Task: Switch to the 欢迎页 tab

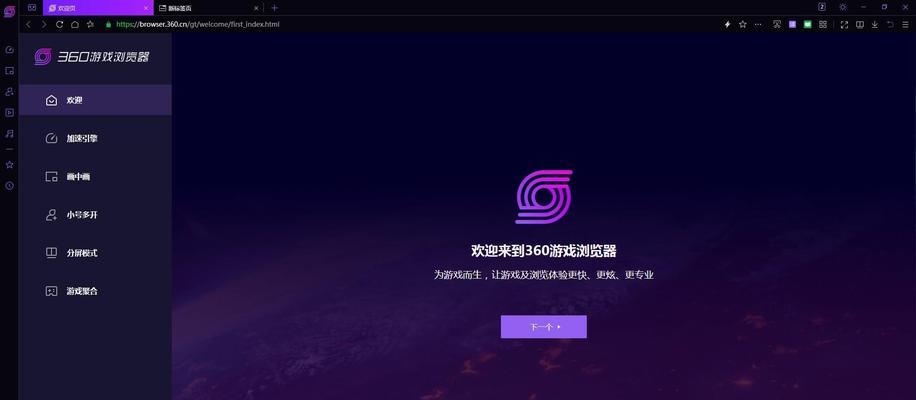Action: click(96, 8)
